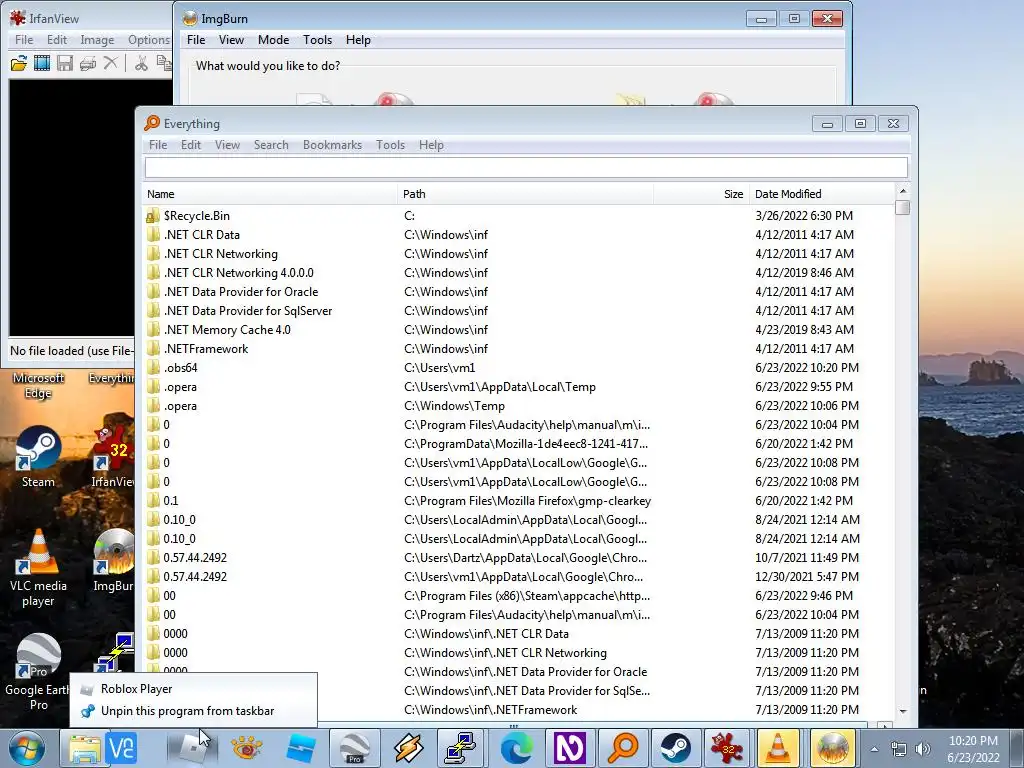1024x768 pixels.
Task: Open the Steam desktop shortcut
Action: click(38, 456)
